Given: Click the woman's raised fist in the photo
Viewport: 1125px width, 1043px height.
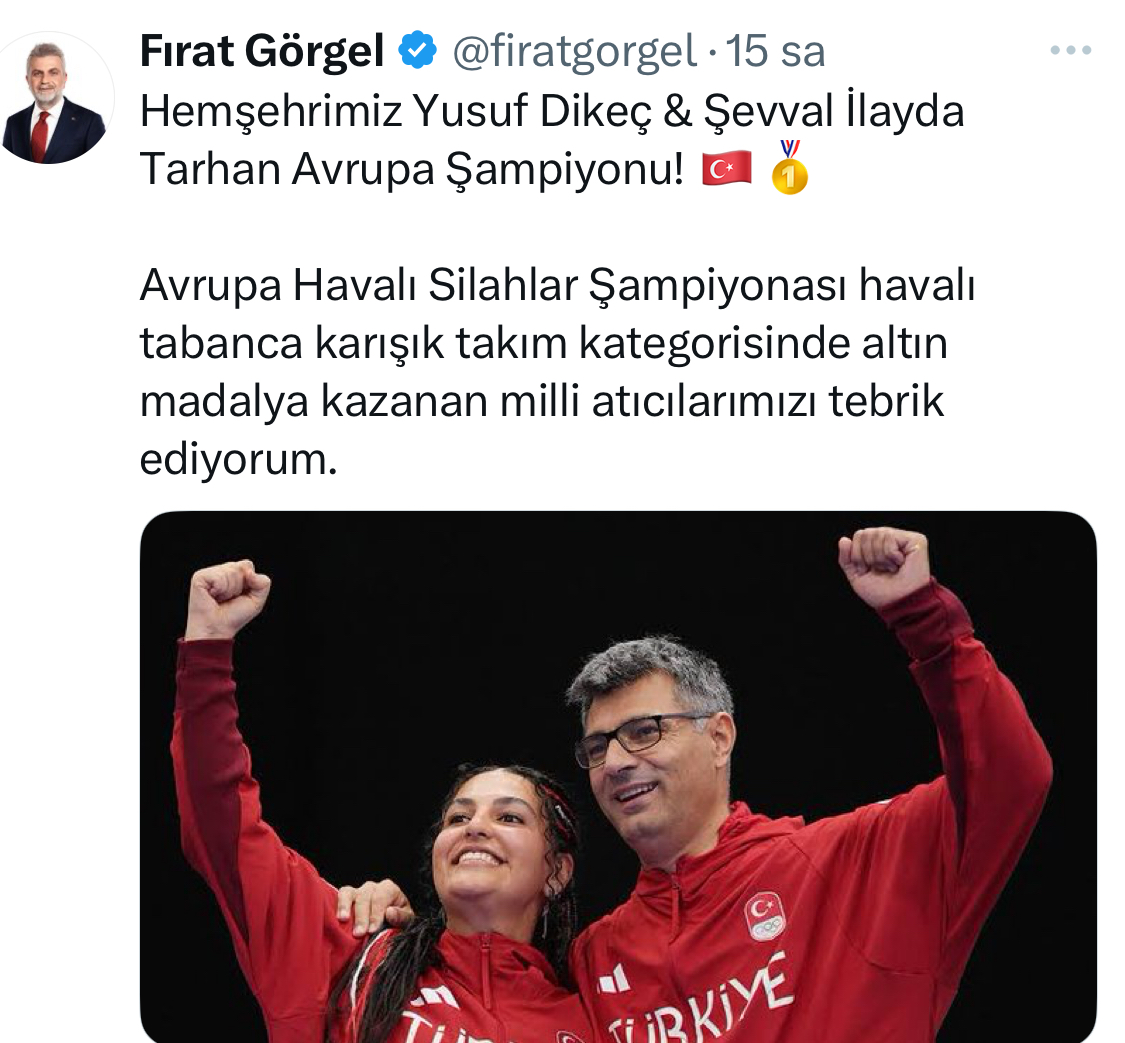Looking at the screenshot, I should [228, 599].
